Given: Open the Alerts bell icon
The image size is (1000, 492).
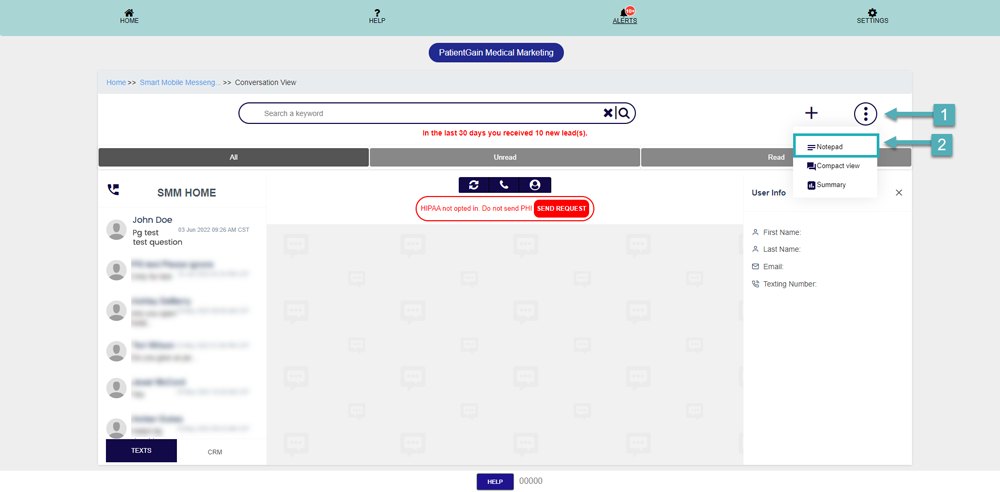Looking at the screenshot, I should click(625, 13).
